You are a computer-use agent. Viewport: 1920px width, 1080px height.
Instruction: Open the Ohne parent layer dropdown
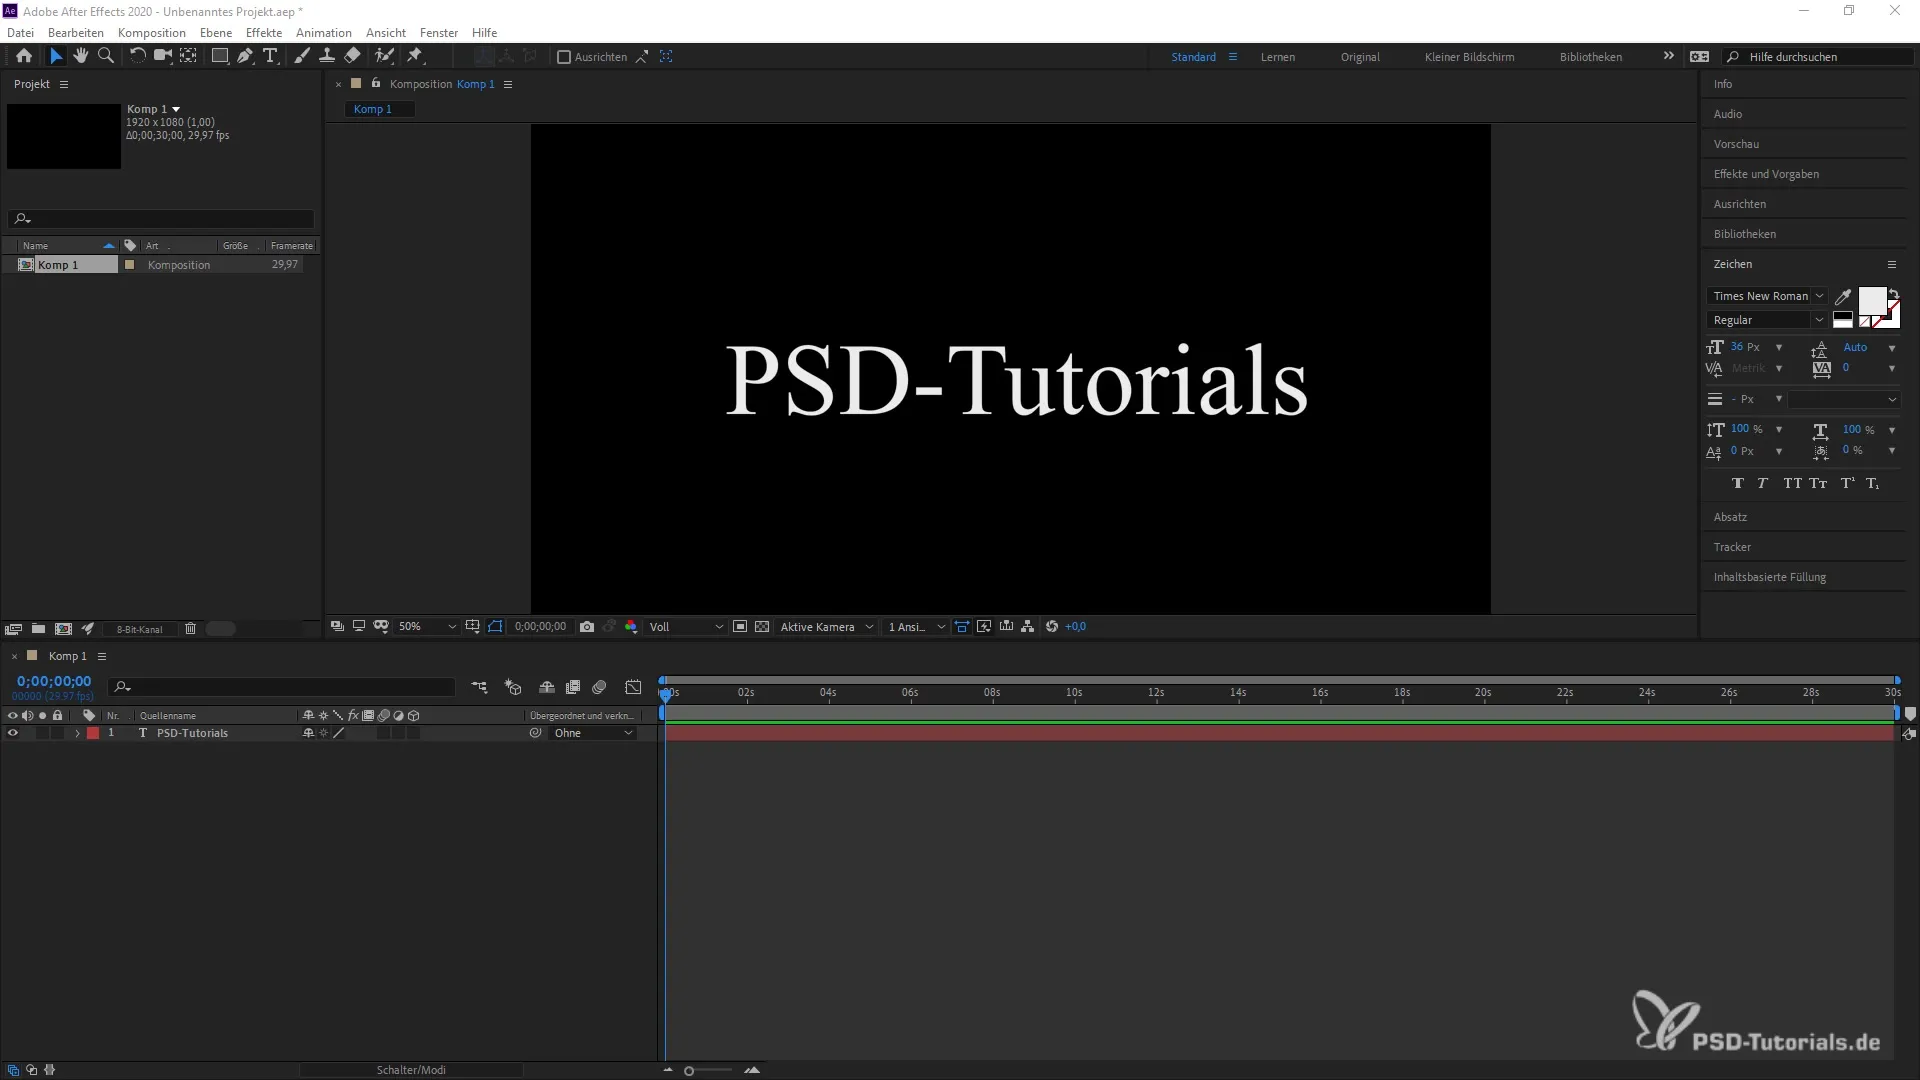coord(593,733)
